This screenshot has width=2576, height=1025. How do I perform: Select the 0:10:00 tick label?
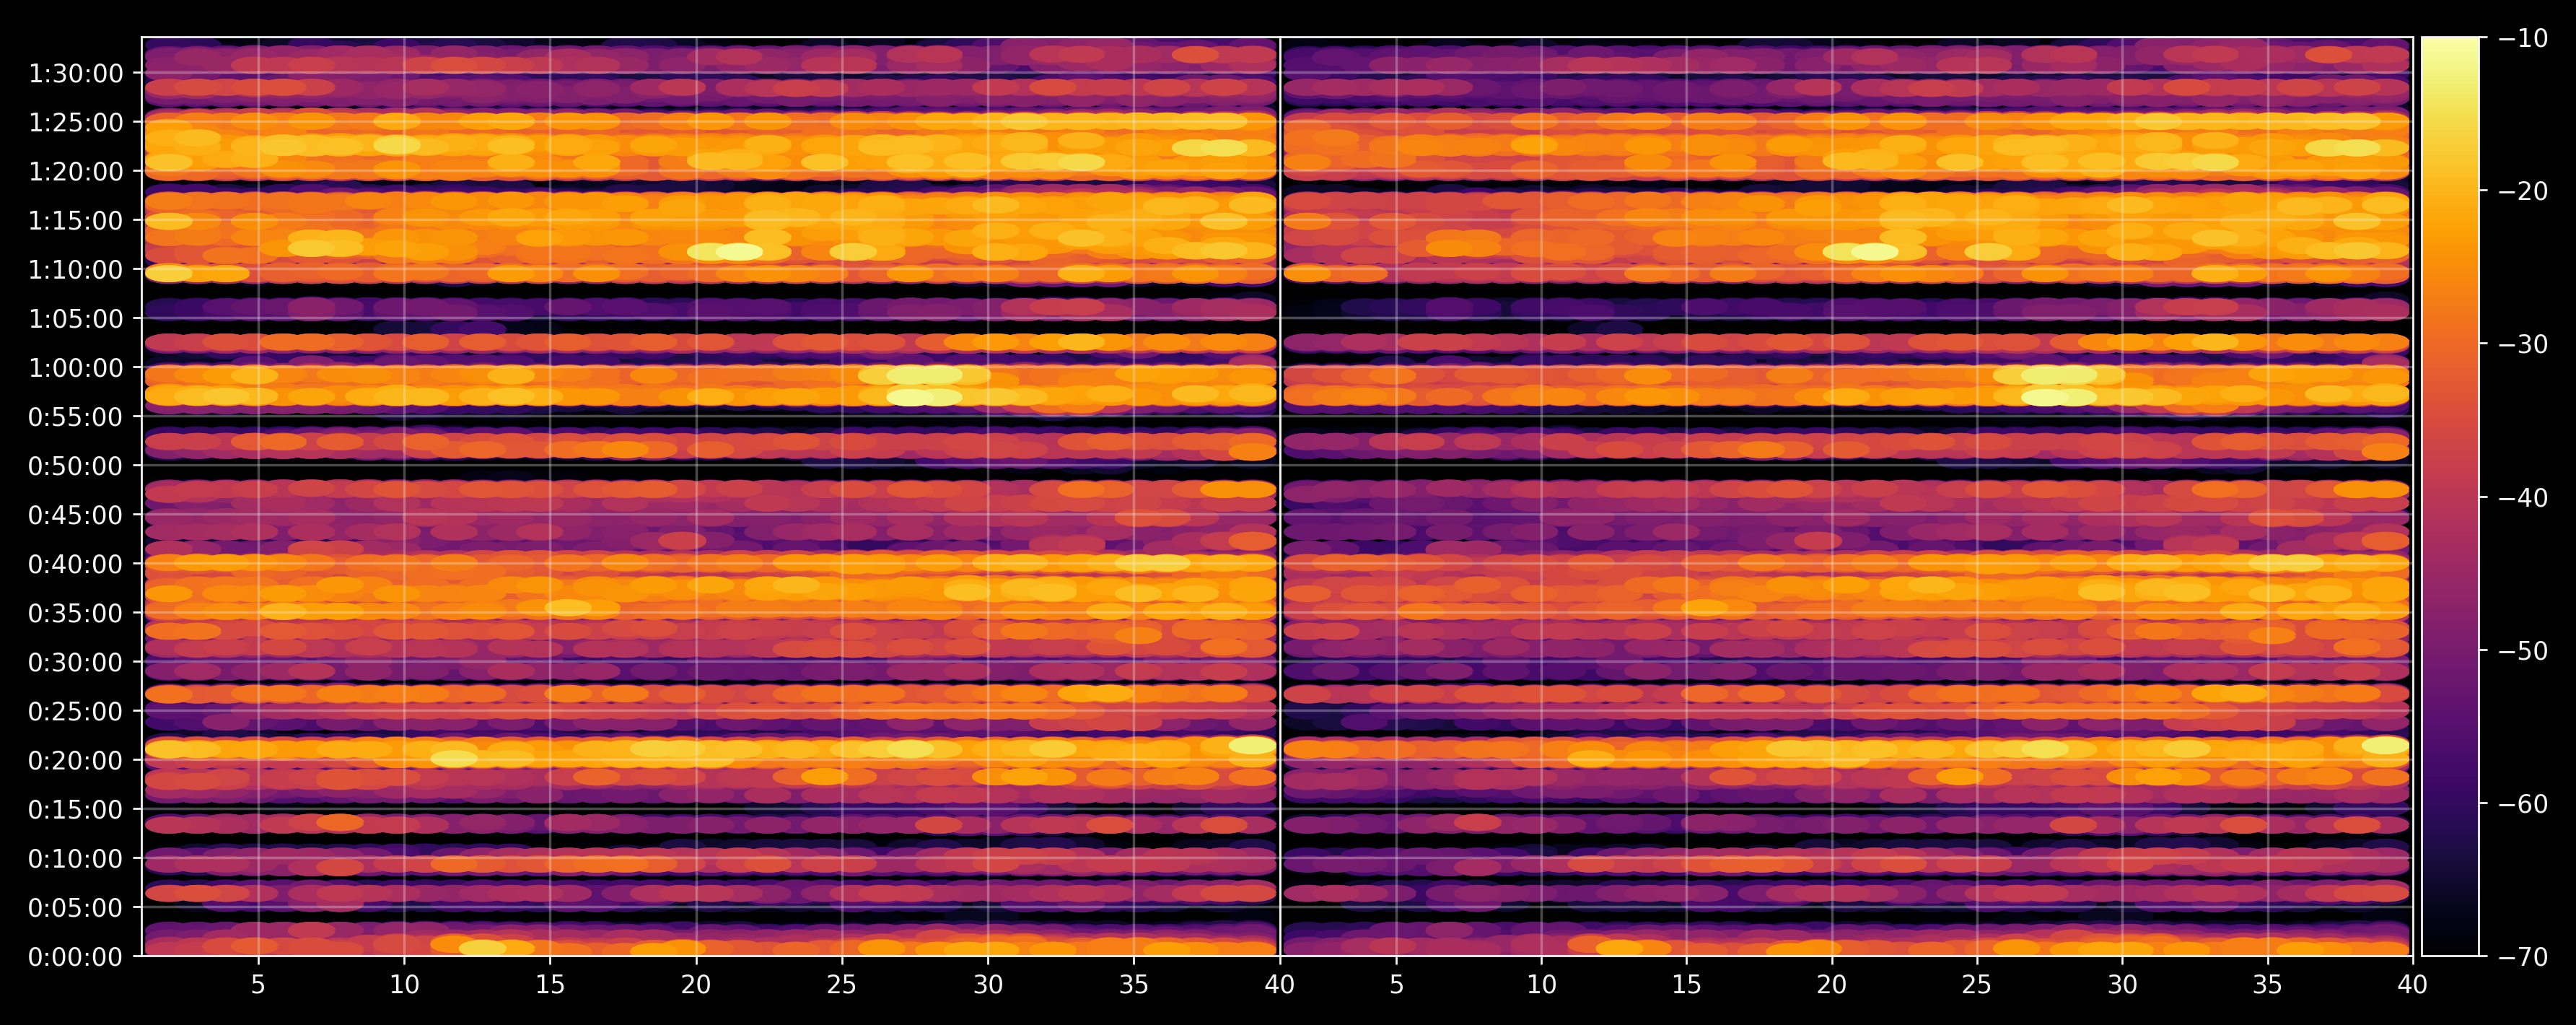[76, 858]
